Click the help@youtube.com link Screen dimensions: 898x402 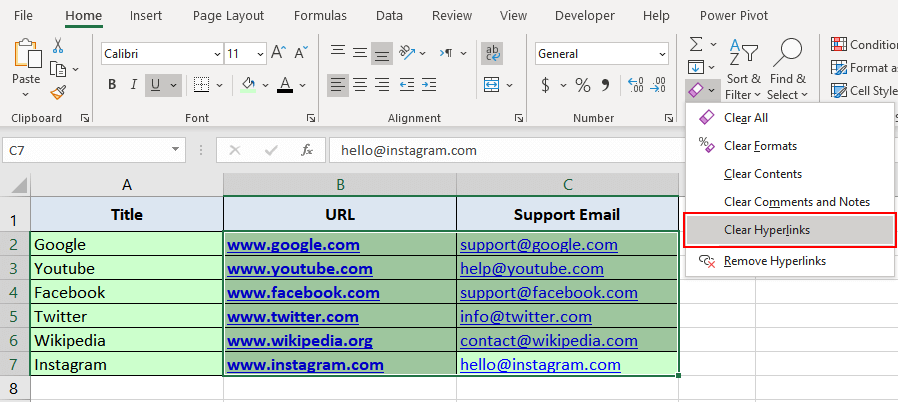[532, 269]
